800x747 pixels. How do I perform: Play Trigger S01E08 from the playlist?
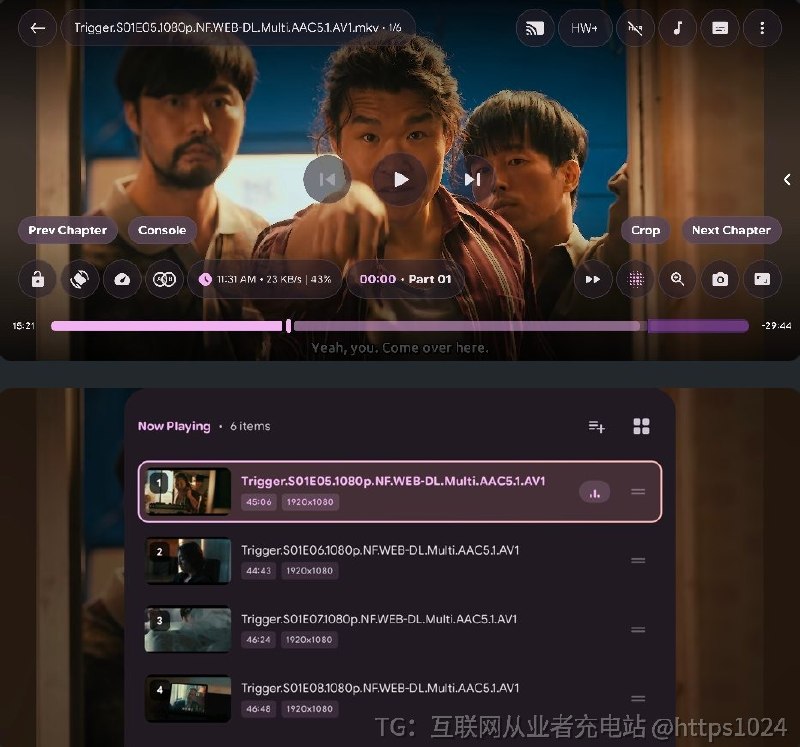click(x=400, y=698)
